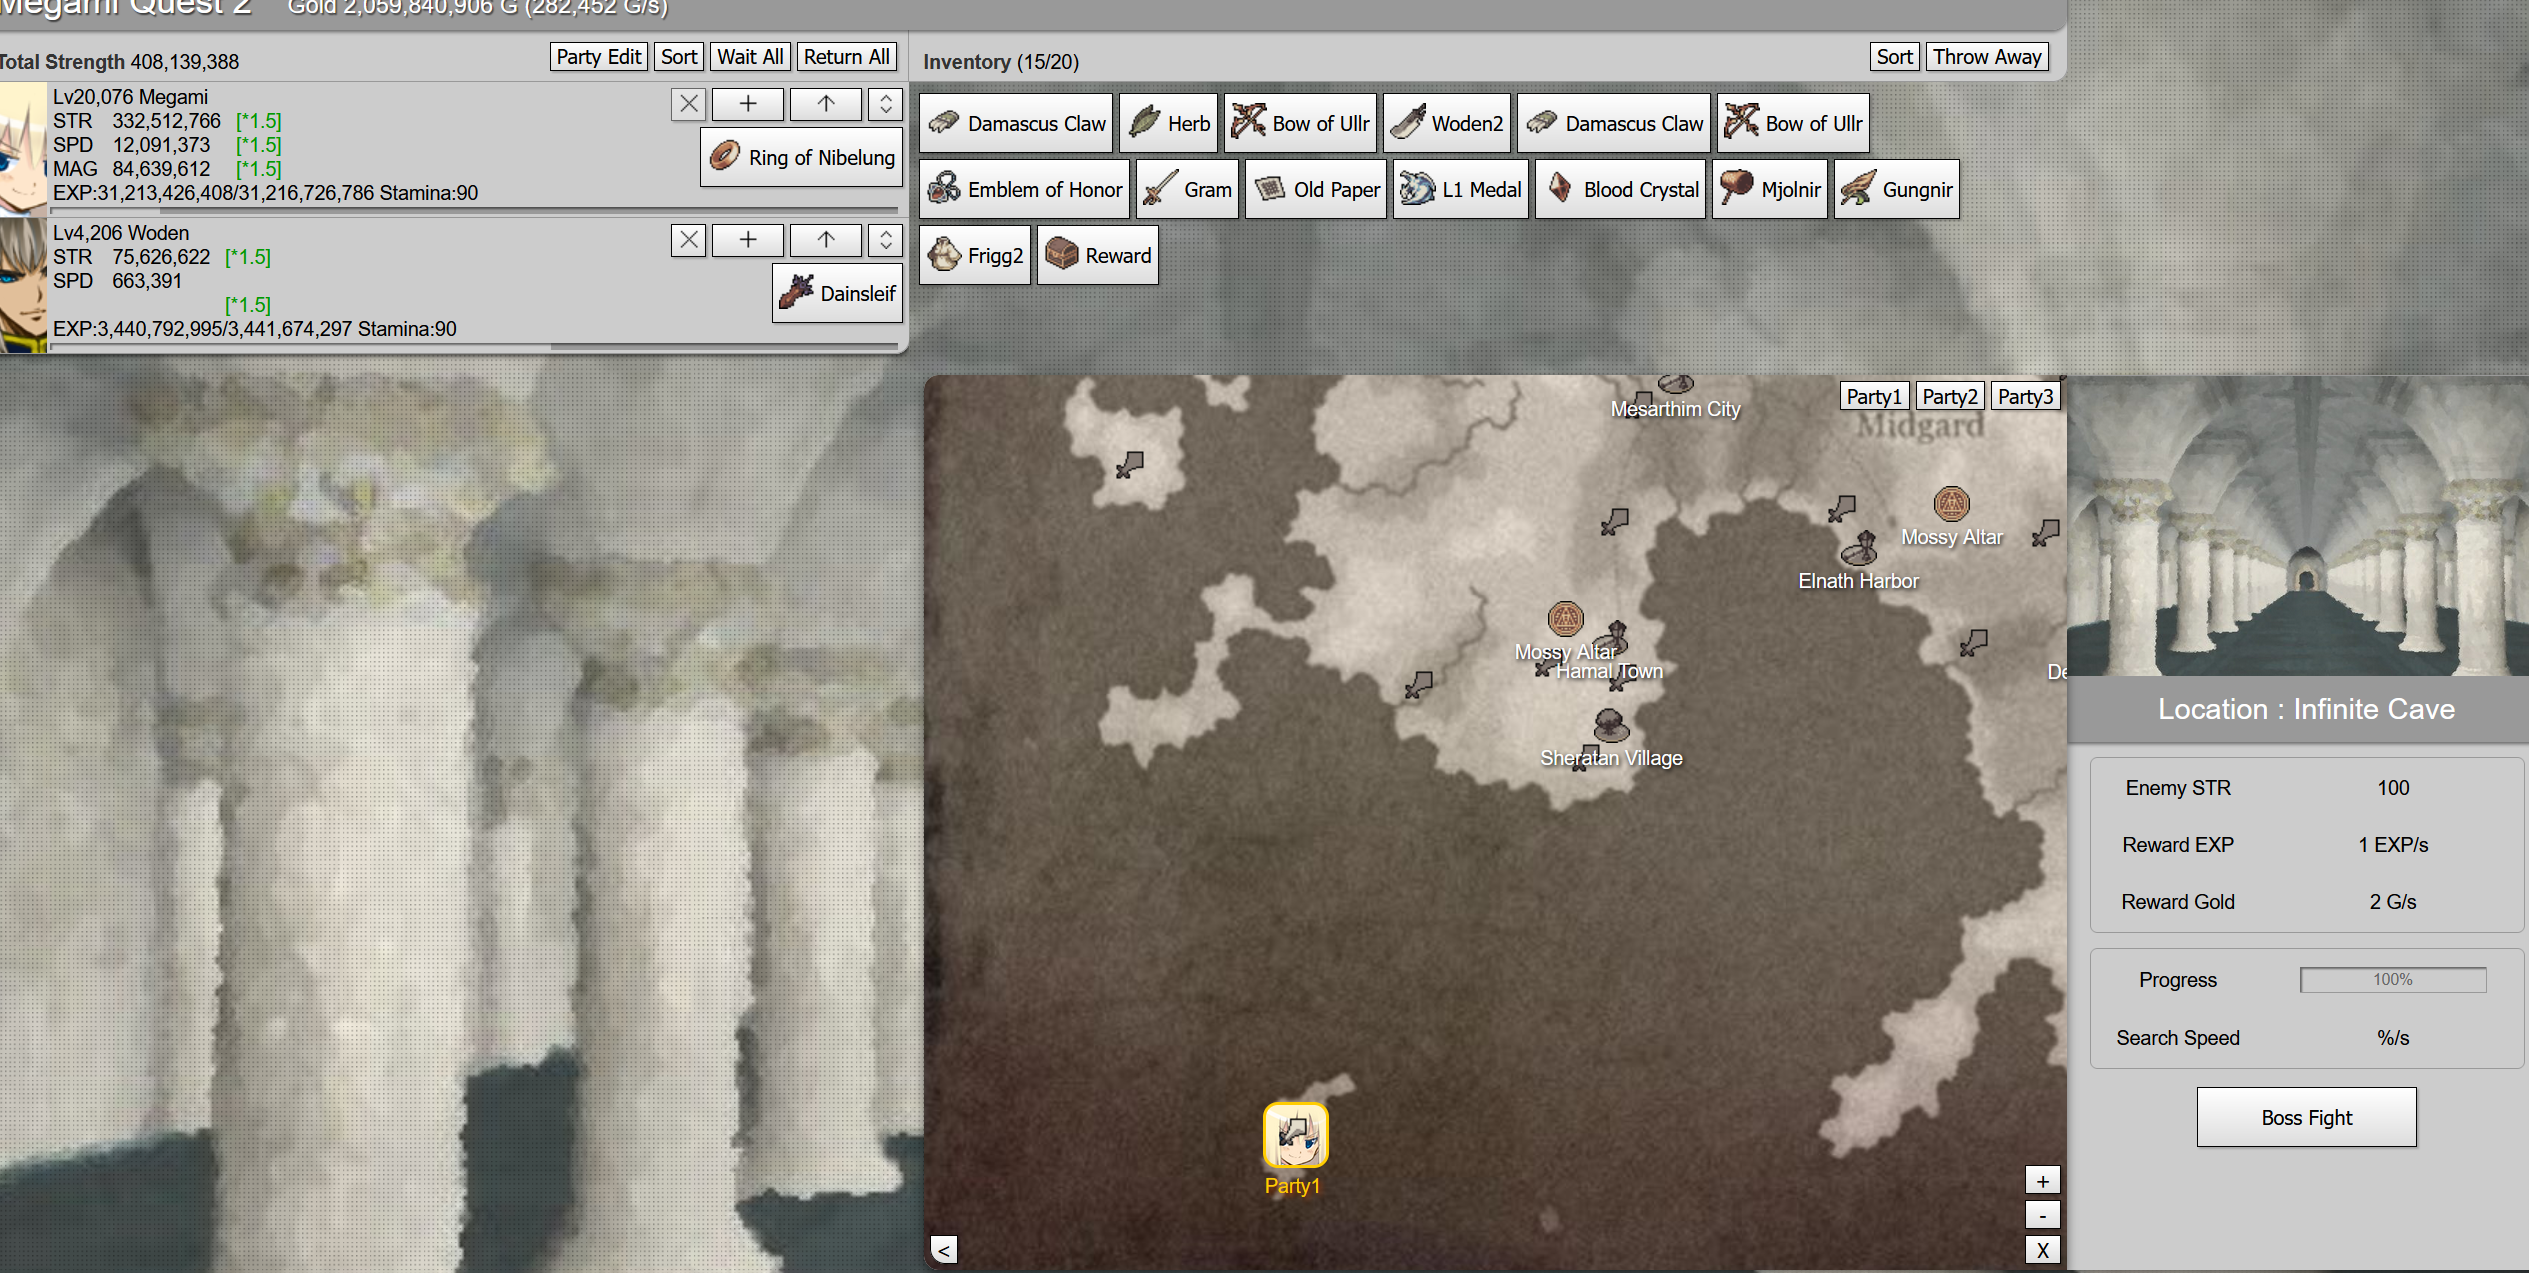The image size is (2529, 1273).
Task: Zoom in map with plus button
Action: (x=2042, y=1181)
